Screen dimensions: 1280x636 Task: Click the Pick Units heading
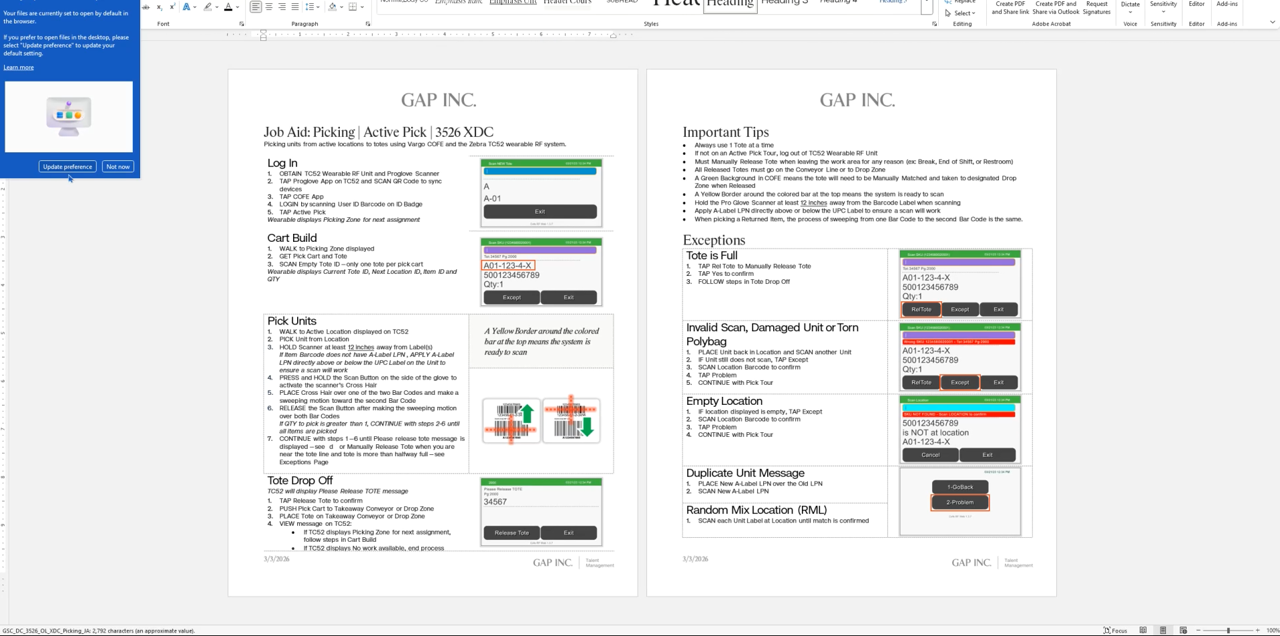click(292, 321)
